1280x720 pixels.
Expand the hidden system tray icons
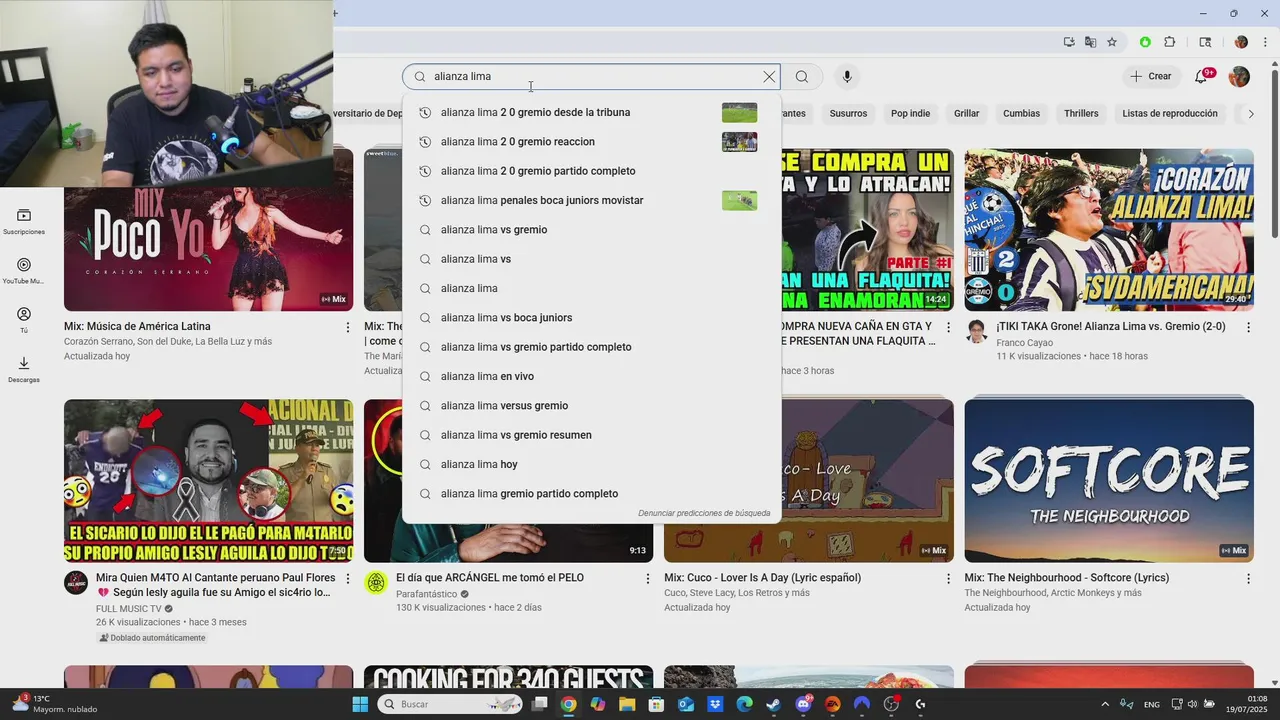pyautogui.click(x=1104, y=704)
